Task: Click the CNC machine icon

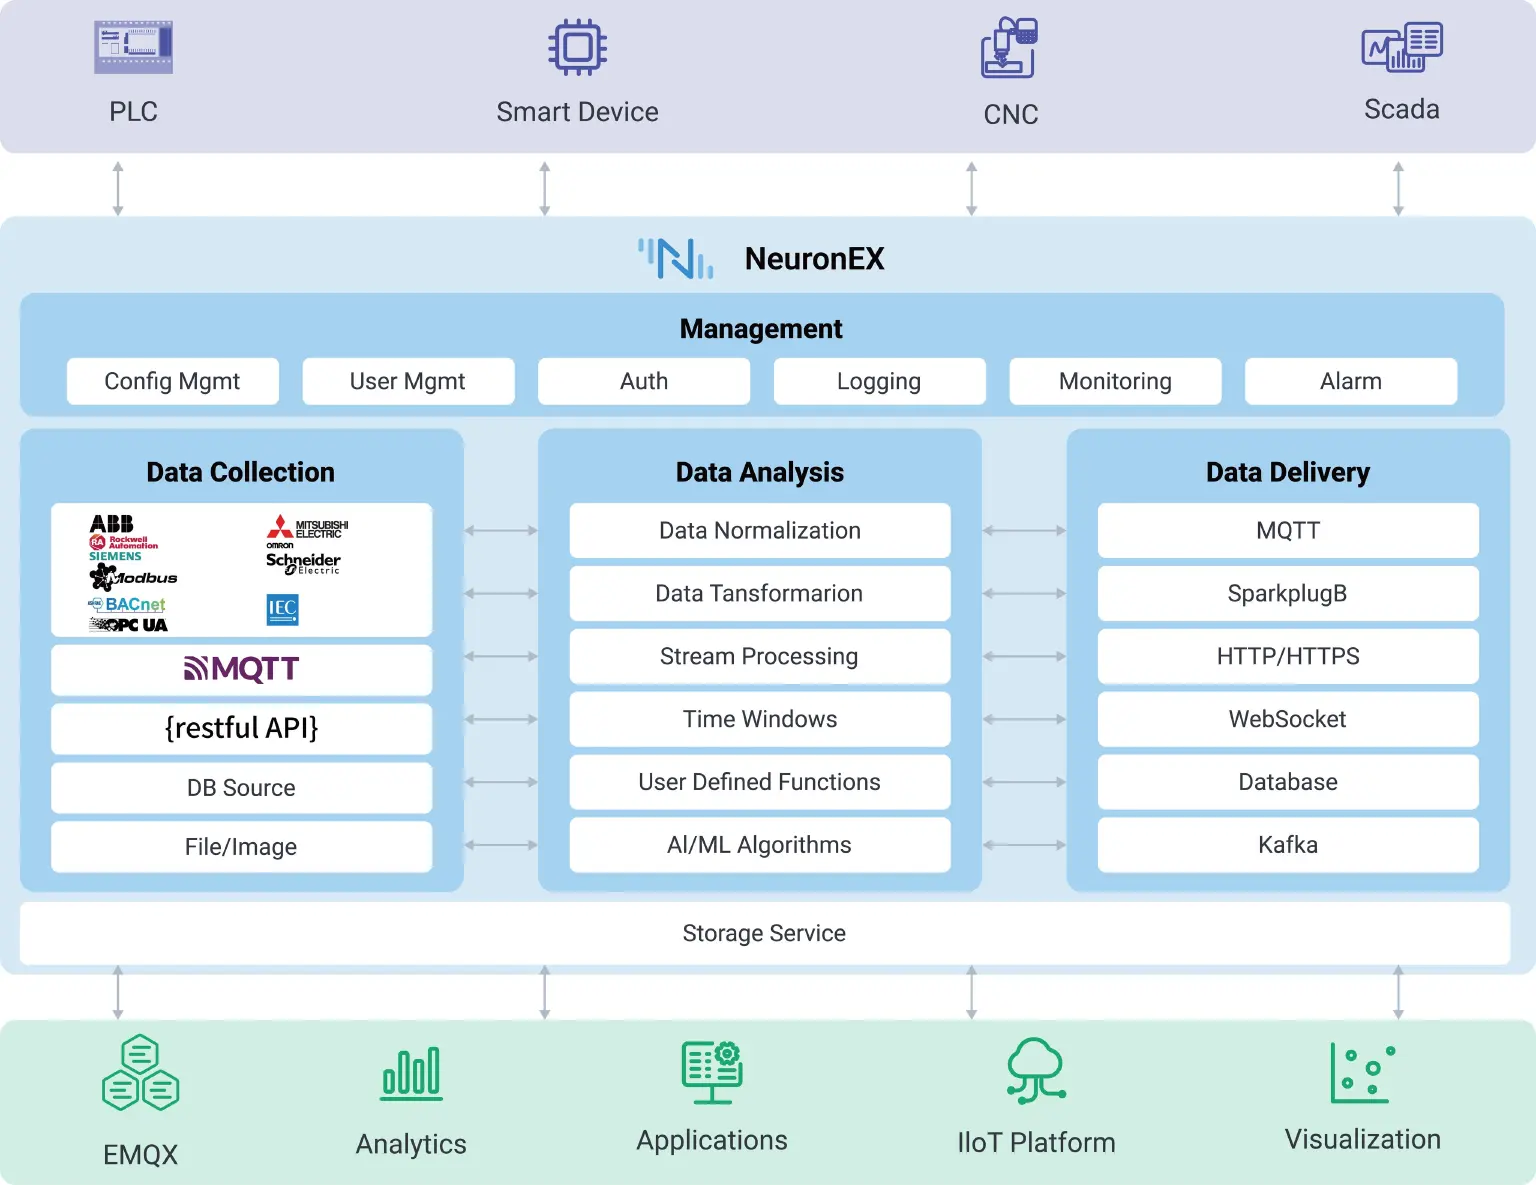Action: pyautogui.click(x=1008, y=47)
